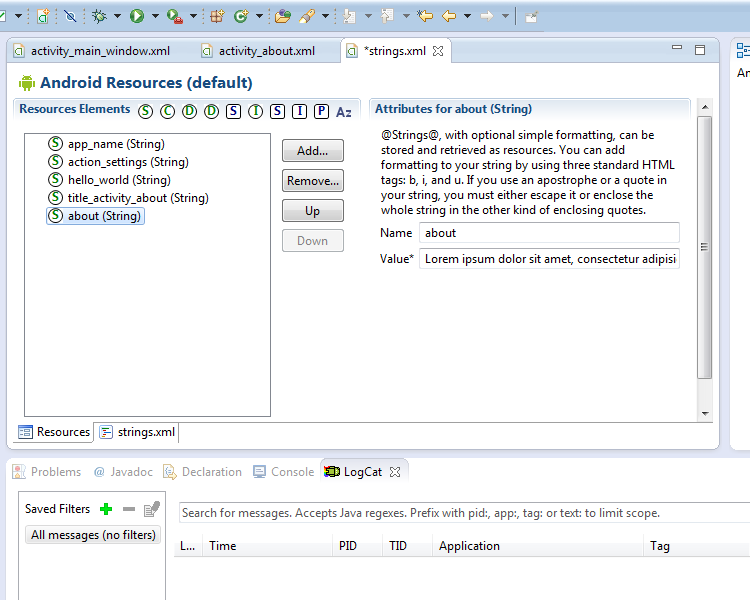Toggle the D filter icon next to C
The image size is (750, 600).
click(x=189, y=111)
